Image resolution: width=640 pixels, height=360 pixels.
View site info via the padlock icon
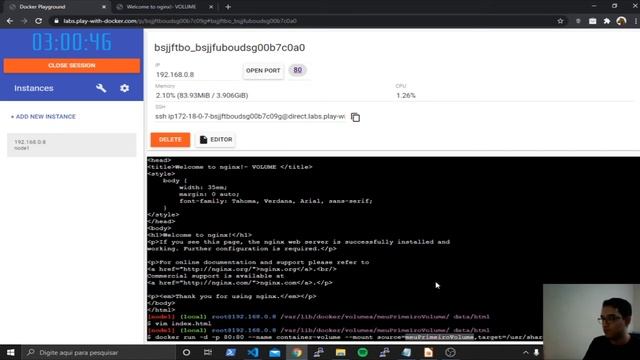click(x=56, y=21)
